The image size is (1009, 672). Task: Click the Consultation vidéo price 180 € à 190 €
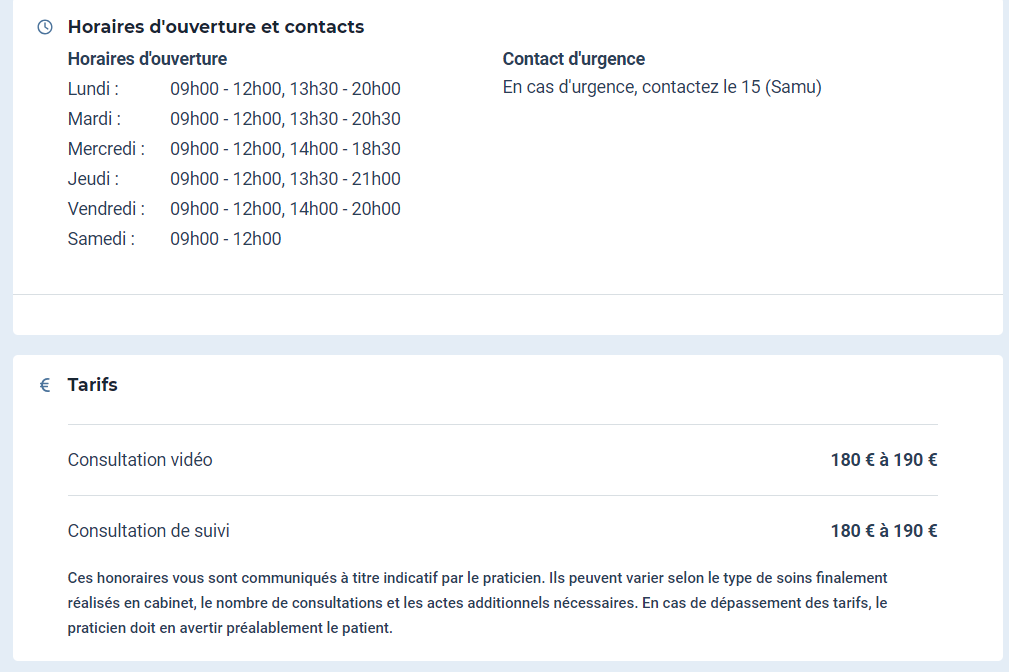(884, 460)
